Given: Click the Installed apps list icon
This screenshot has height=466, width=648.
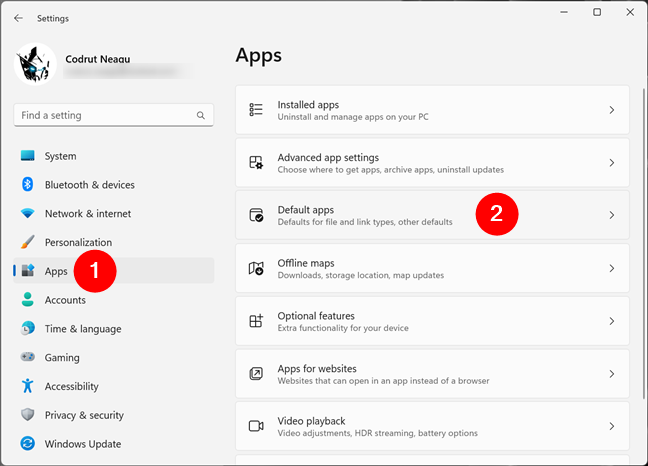Looking at the screenshot, I should [256, 110].
